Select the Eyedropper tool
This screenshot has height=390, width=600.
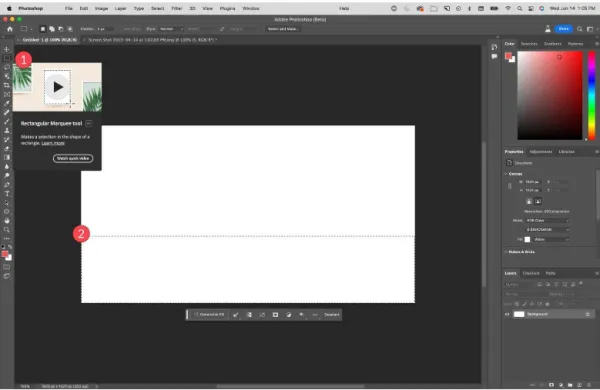[x=7, y=103]
